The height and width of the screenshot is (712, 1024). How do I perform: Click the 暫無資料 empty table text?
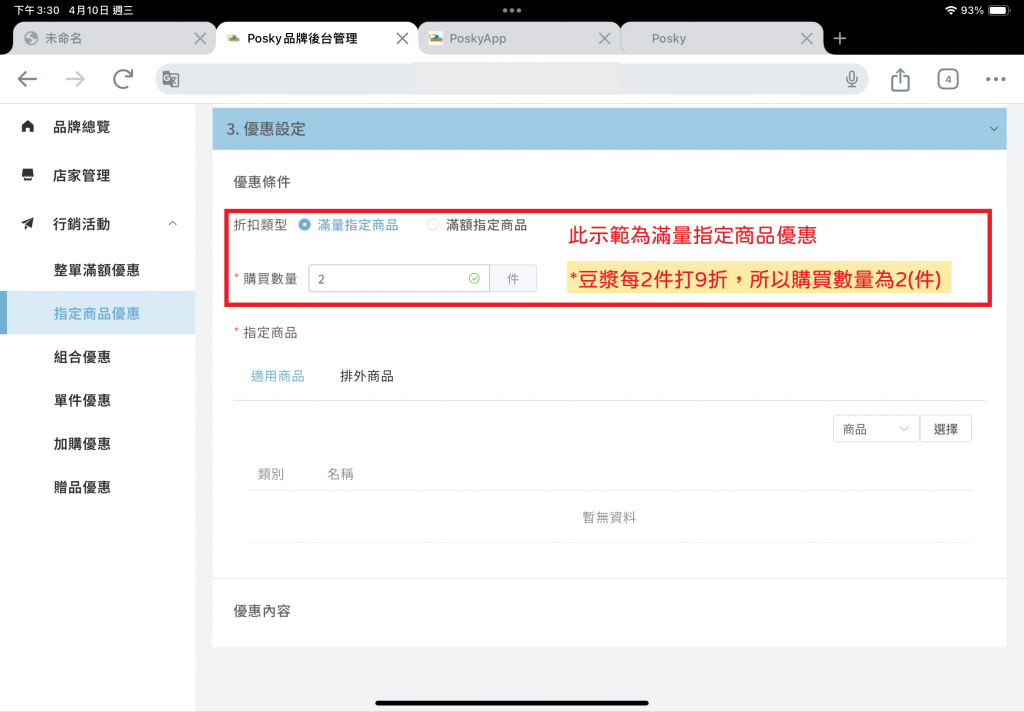coord(609,517)
